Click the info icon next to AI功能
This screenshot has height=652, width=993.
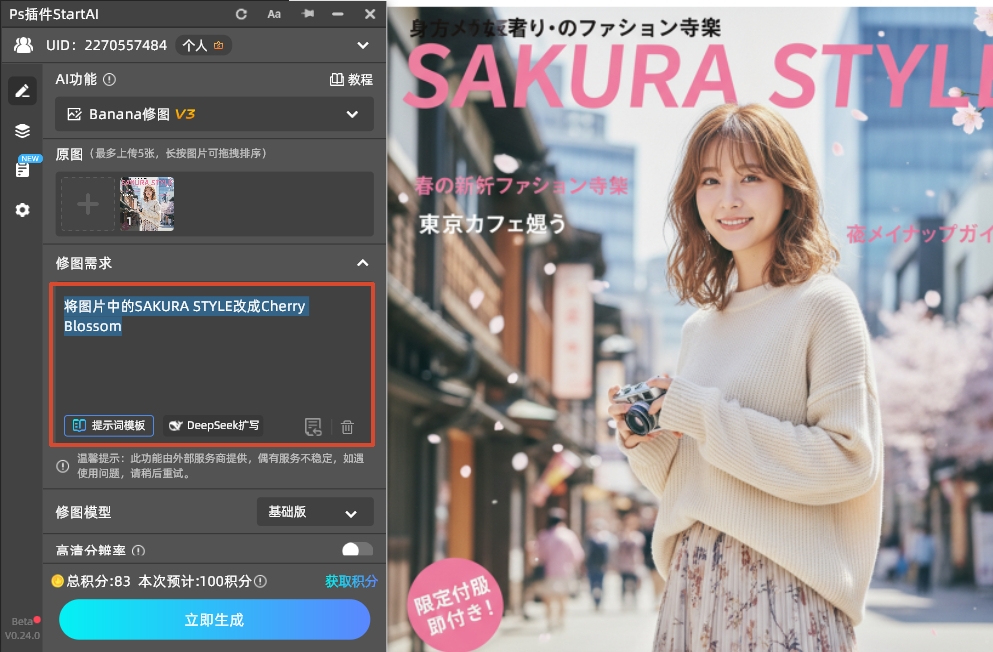[110, 80]
